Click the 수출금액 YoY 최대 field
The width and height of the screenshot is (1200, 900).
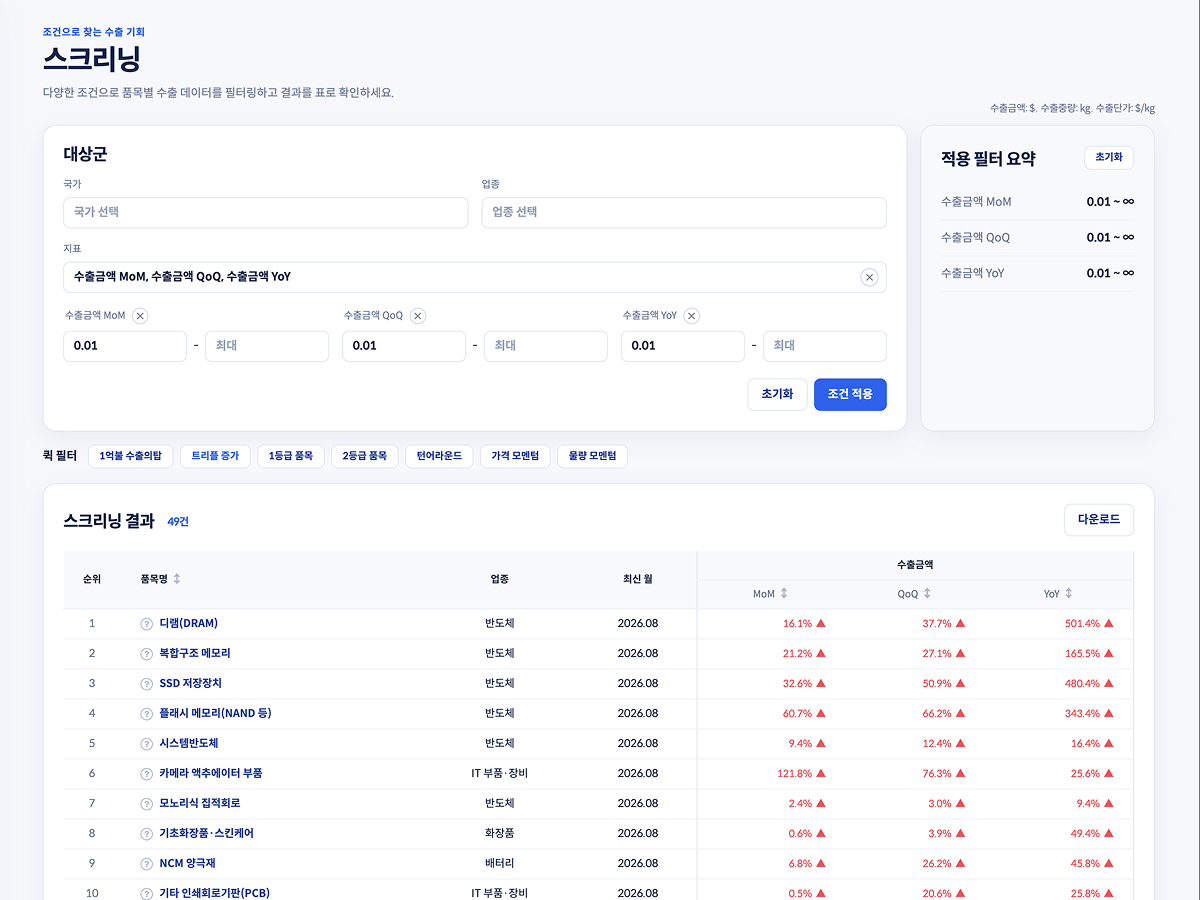[x=825, y=346]
